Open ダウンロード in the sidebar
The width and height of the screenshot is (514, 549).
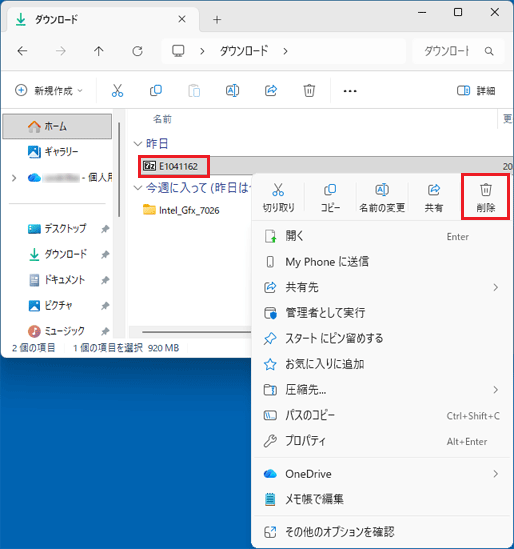57,254
